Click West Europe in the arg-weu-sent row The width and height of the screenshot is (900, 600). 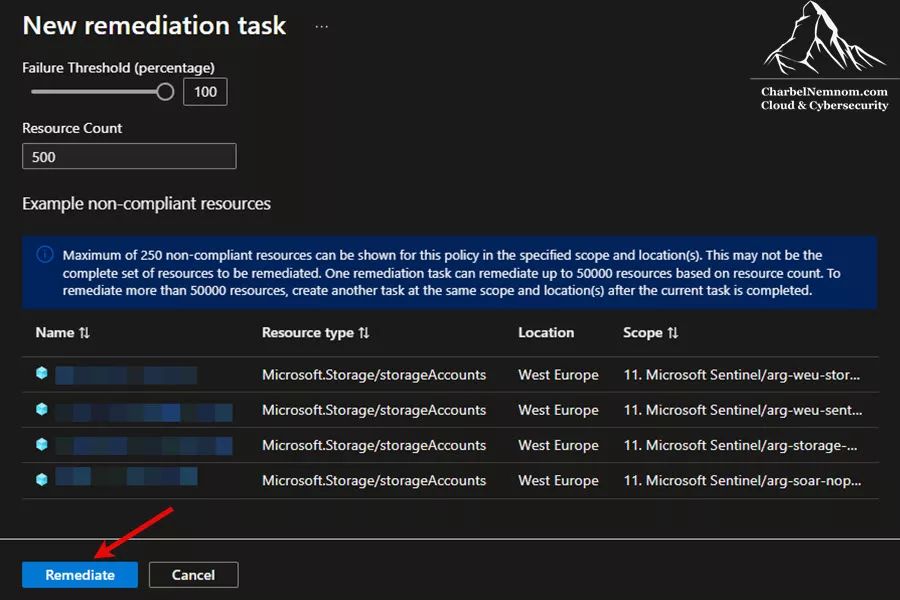point(558,410)
